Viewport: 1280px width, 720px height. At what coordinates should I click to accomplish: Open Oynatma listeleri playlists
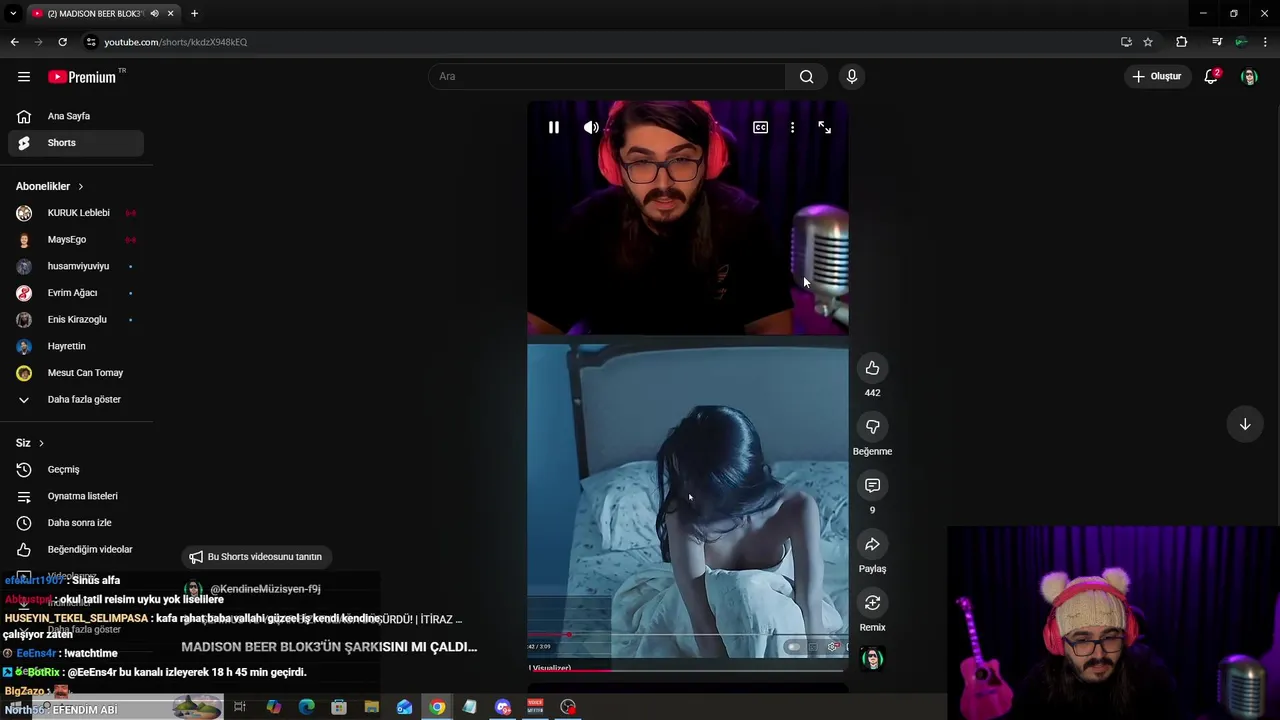pos(76,496)
